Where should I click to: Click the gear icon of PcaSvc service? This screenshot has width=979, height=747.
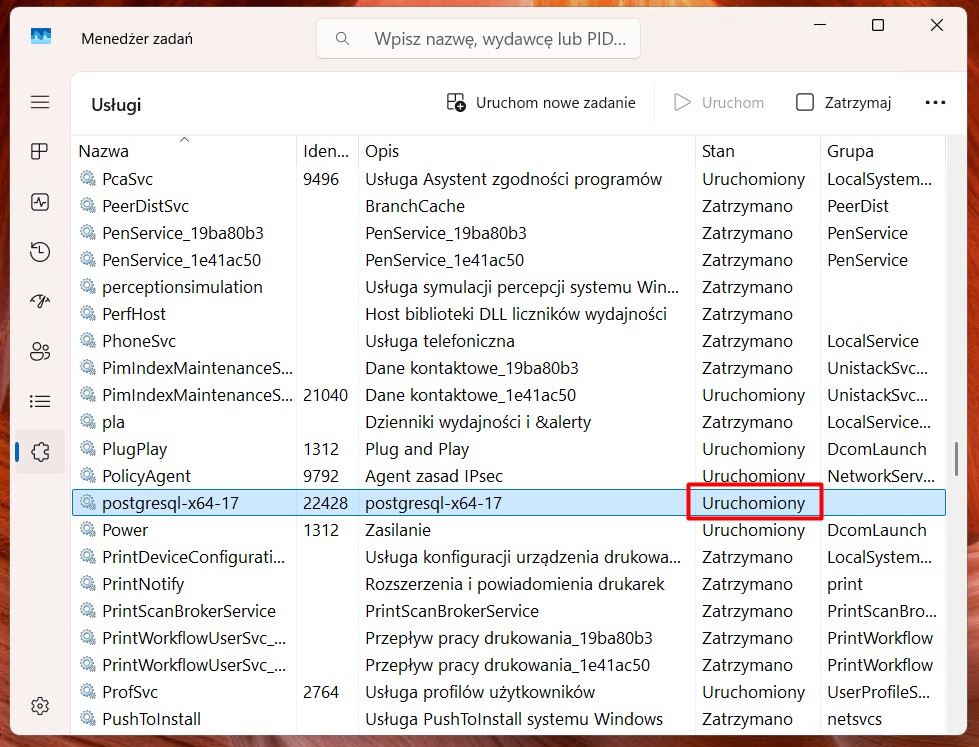point(88,179)
